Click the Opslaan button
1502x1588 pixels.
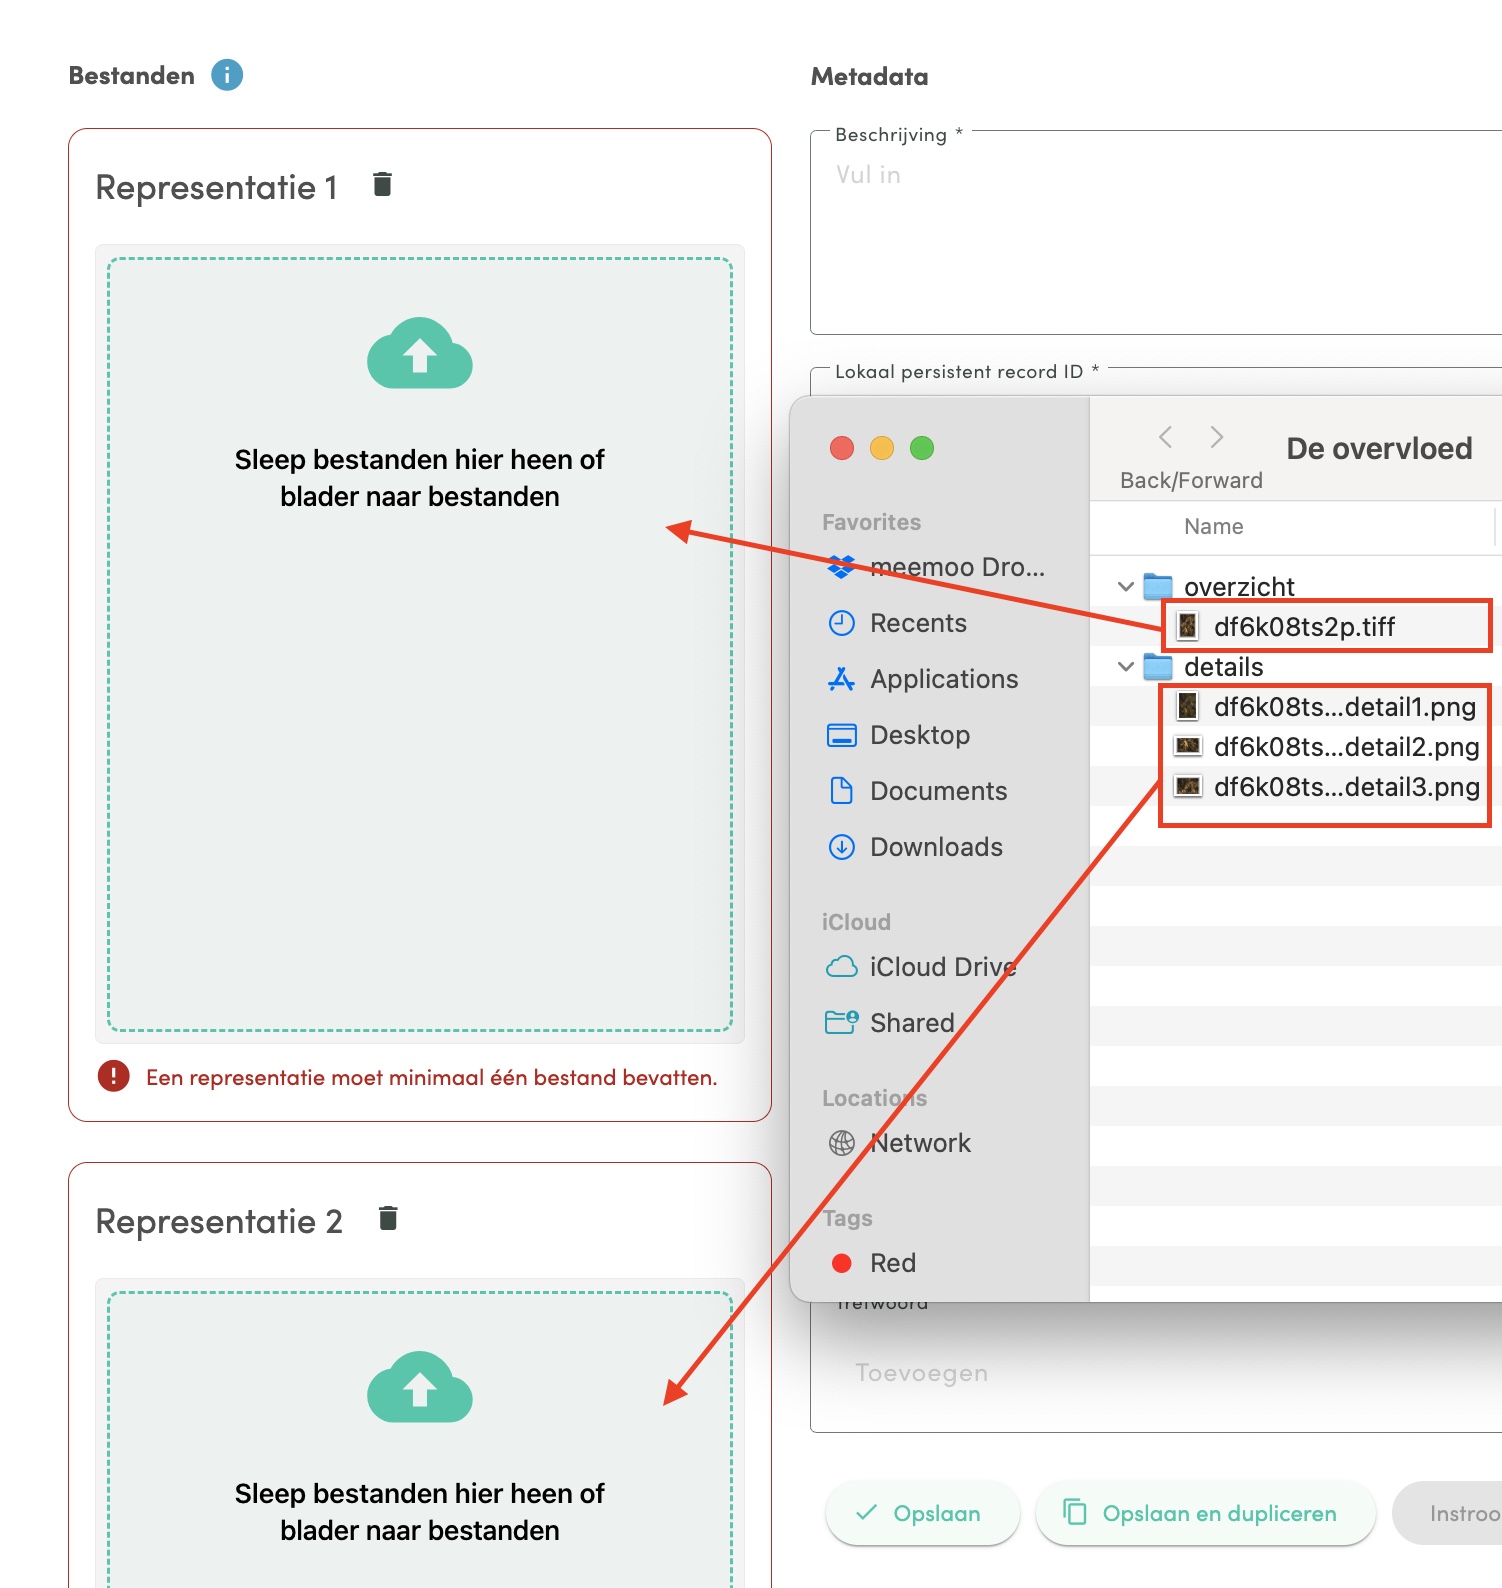tap(922, 1513)
